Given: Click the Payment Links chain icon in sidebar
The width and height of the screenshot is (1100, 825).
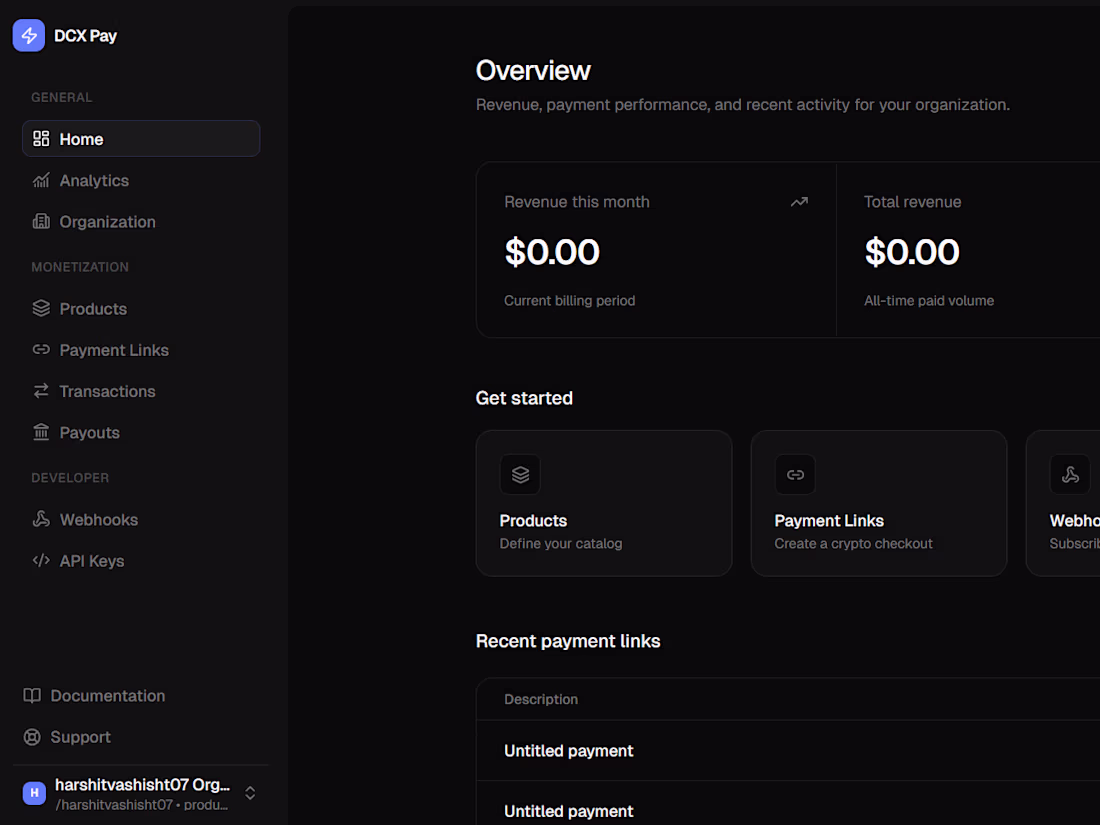Looking at the screenshot, I should [41, 349].
